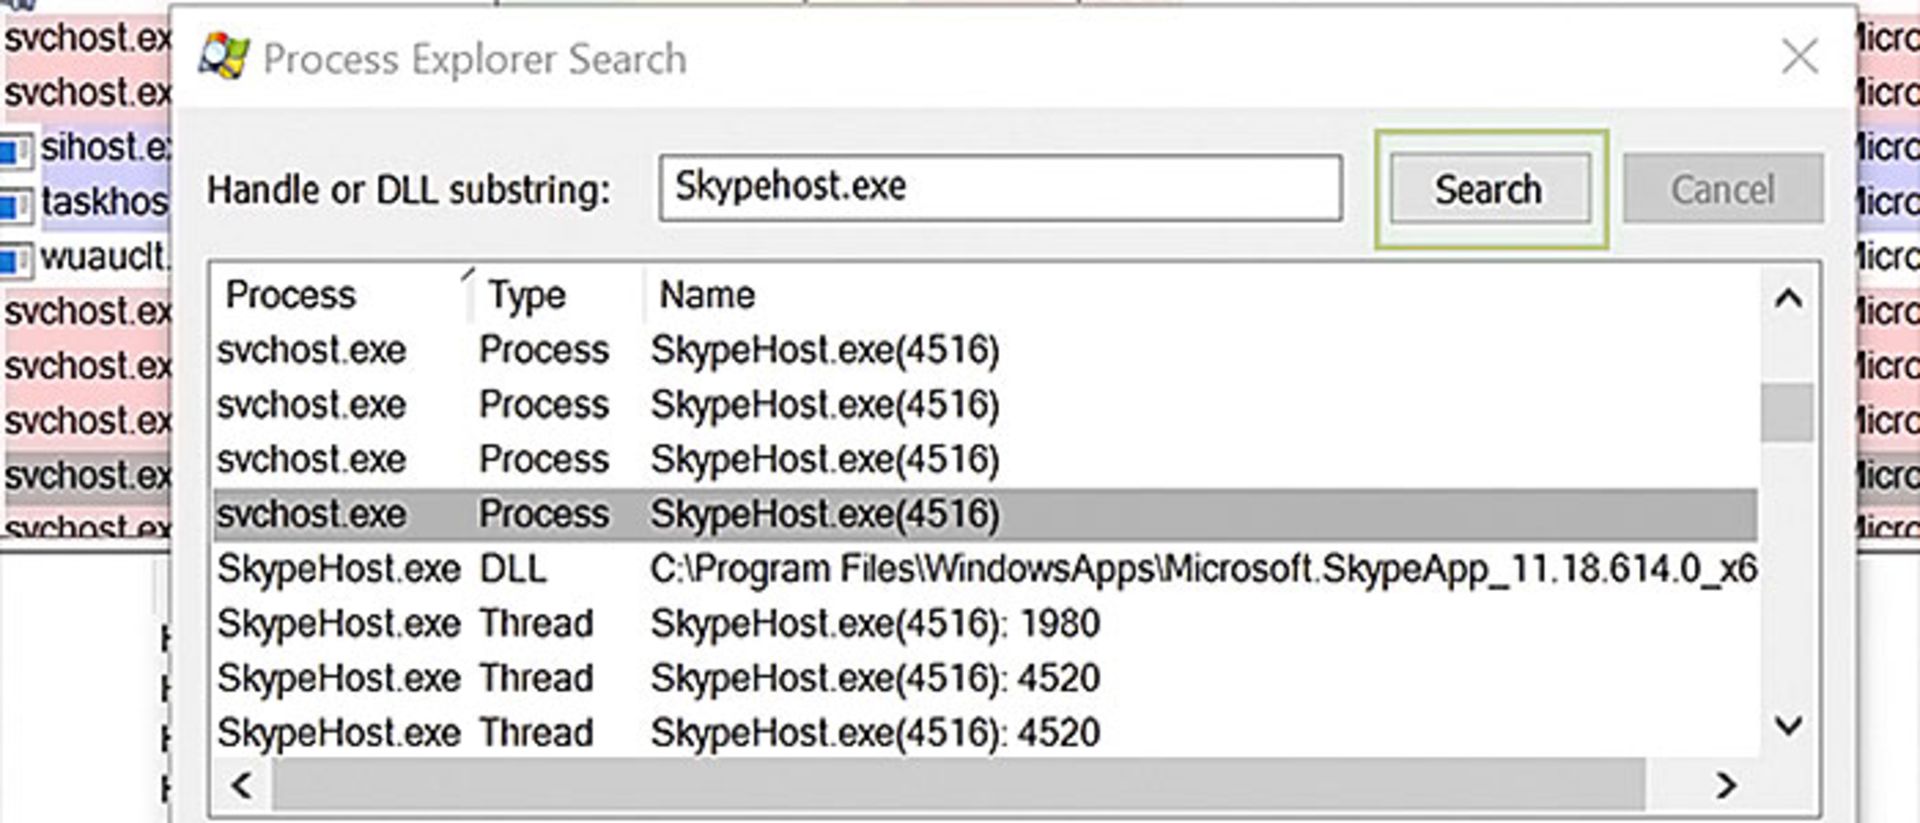Select wuauclt in the background process list
Viewport: 1920px width, 823px height.
coord(105,257)
